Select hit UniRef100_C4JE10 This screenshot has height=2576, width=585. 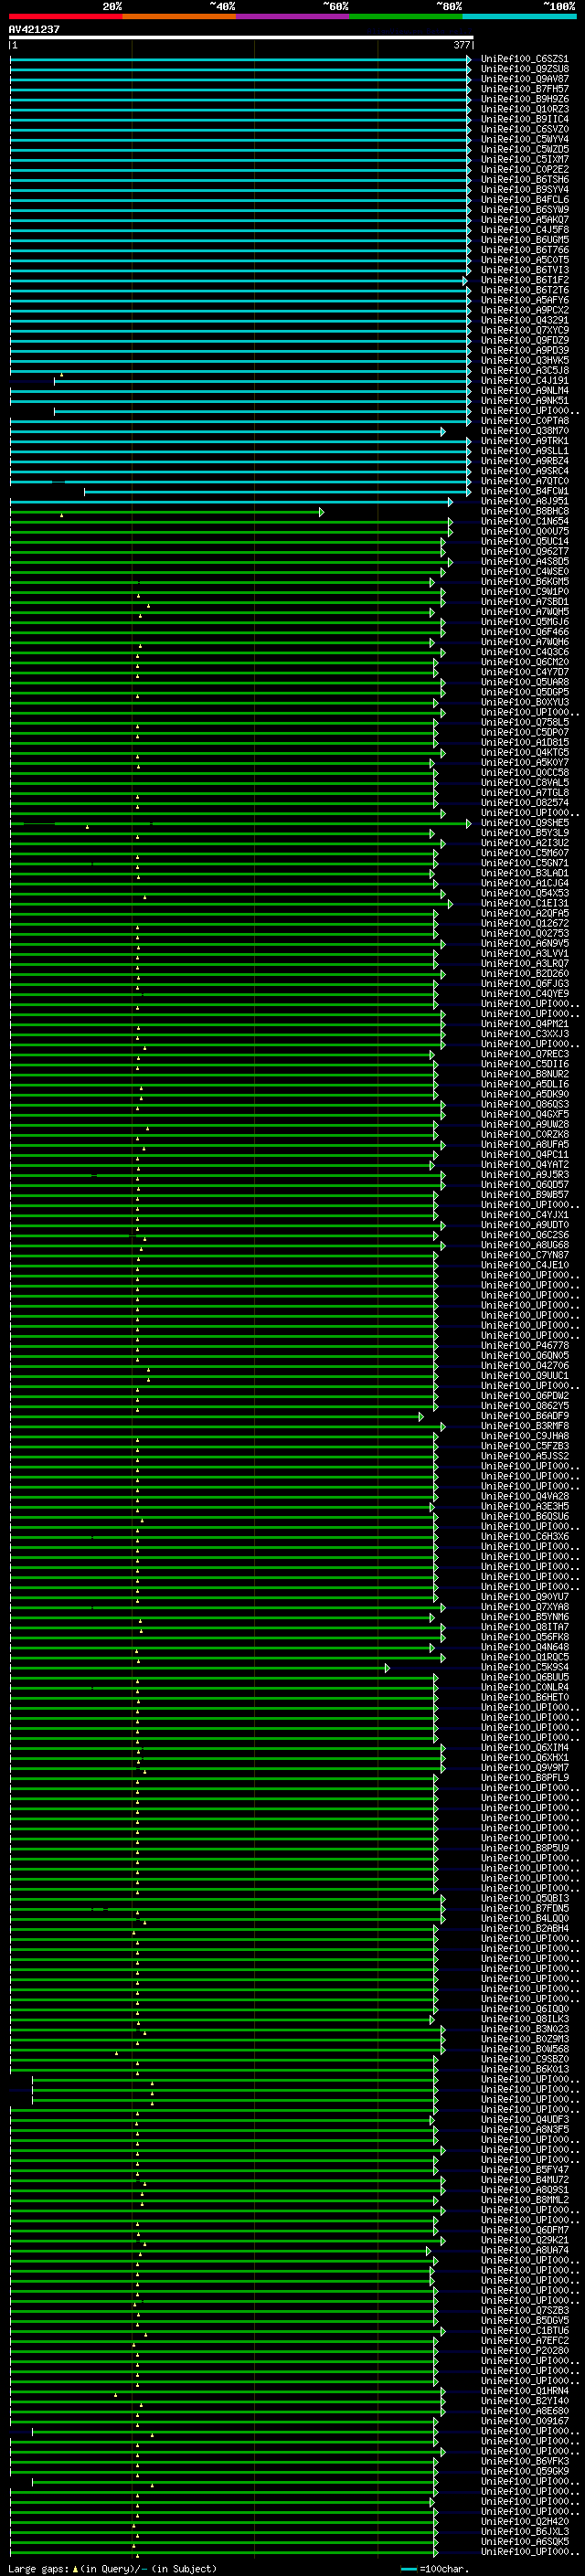[524, 1265]
